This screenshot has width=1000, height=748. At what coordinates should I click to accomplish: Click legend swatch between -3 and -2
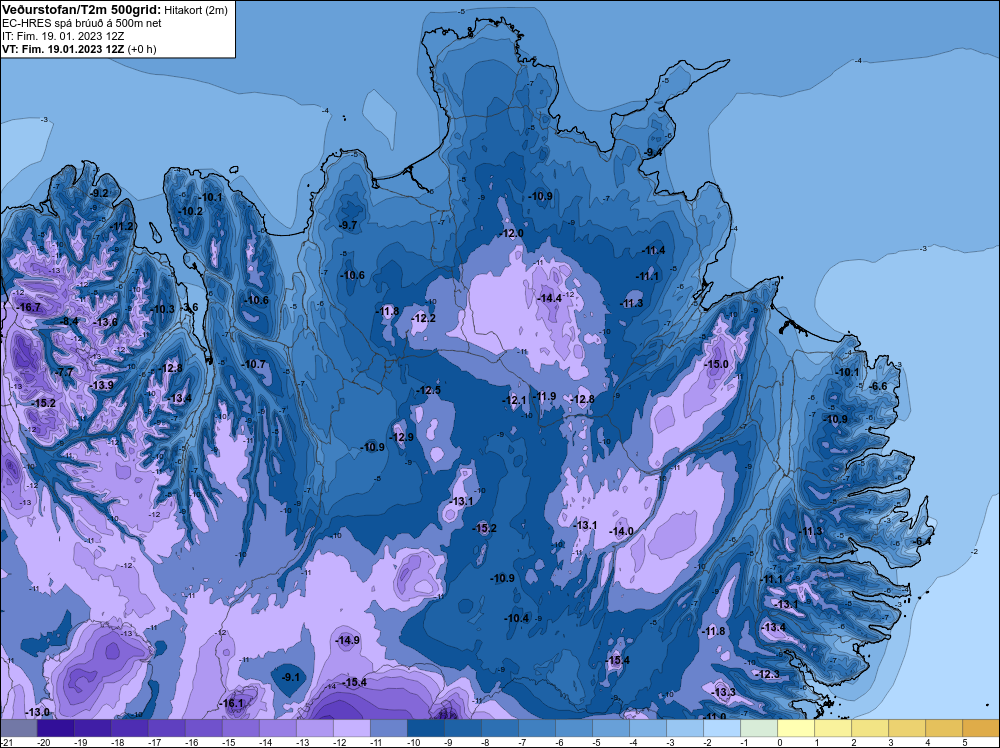[685, 728]
